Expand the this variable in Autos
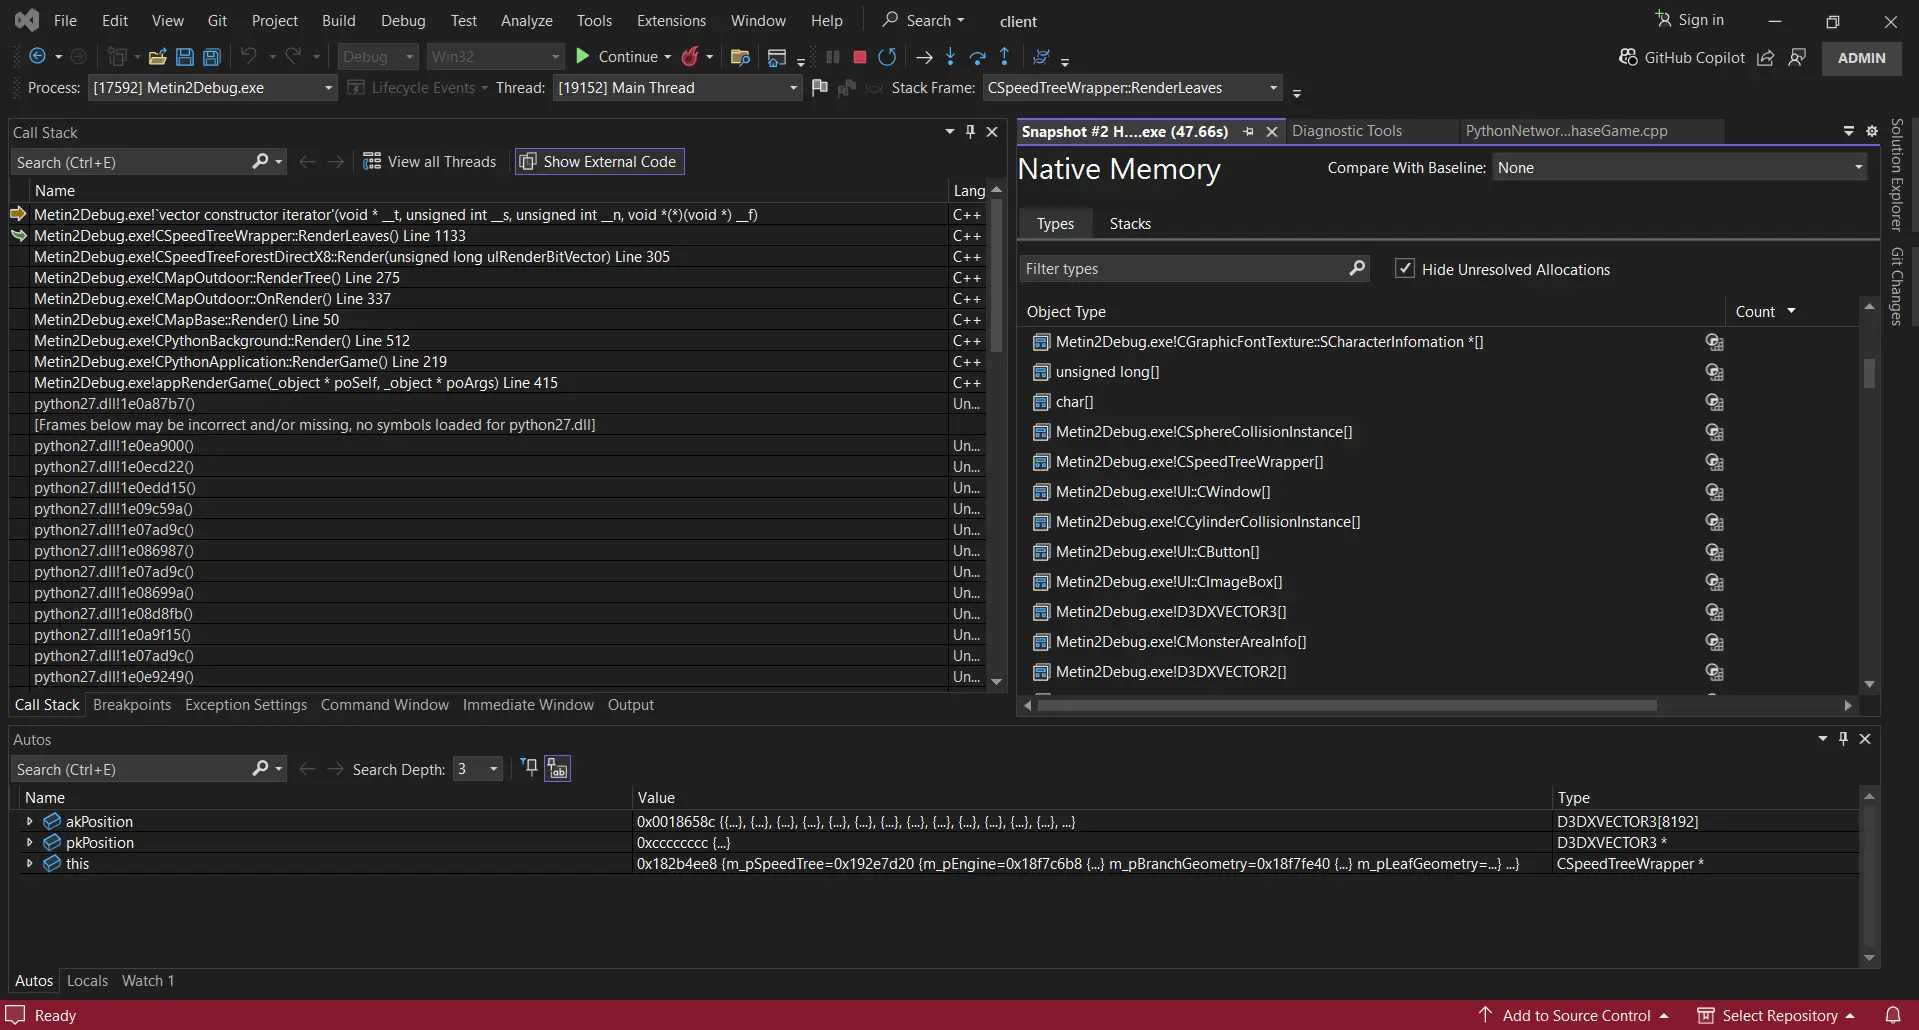Viewport: 1919px width, 1030px height. point(28,864)
